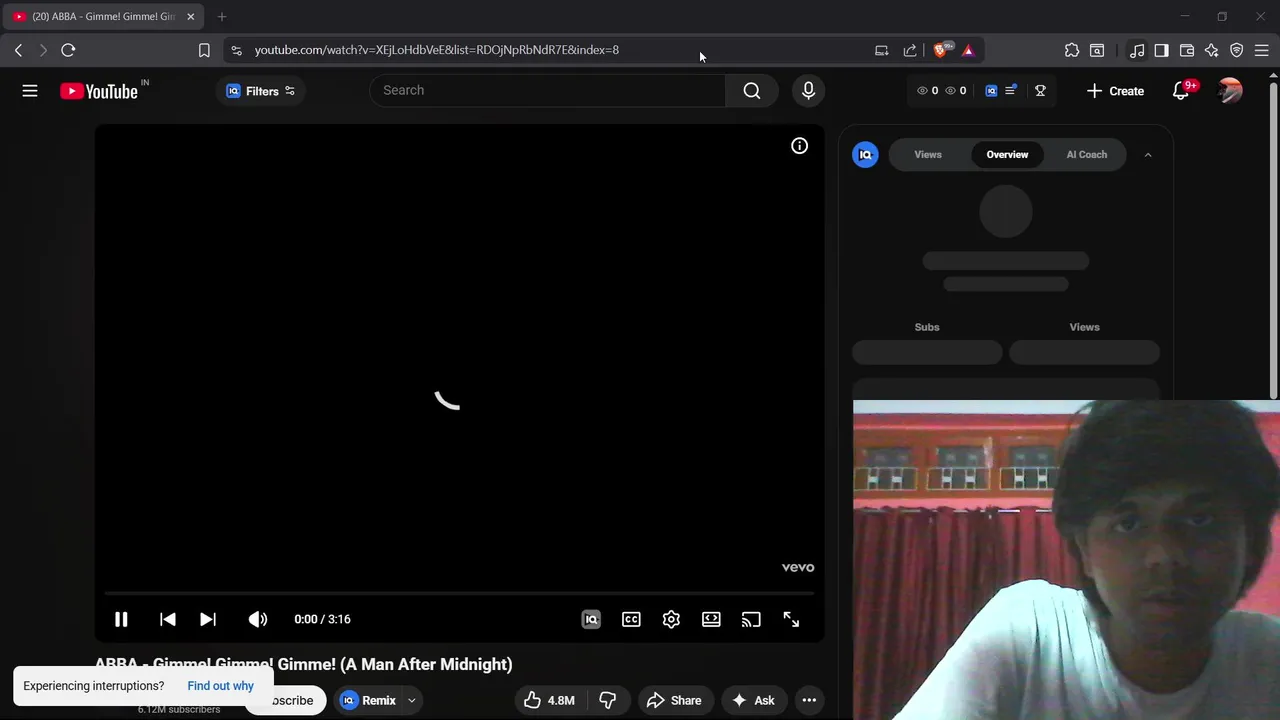This screenshot has width=1280, height=720.
Task: Click the Find out why link
Action: pos(220,686)
